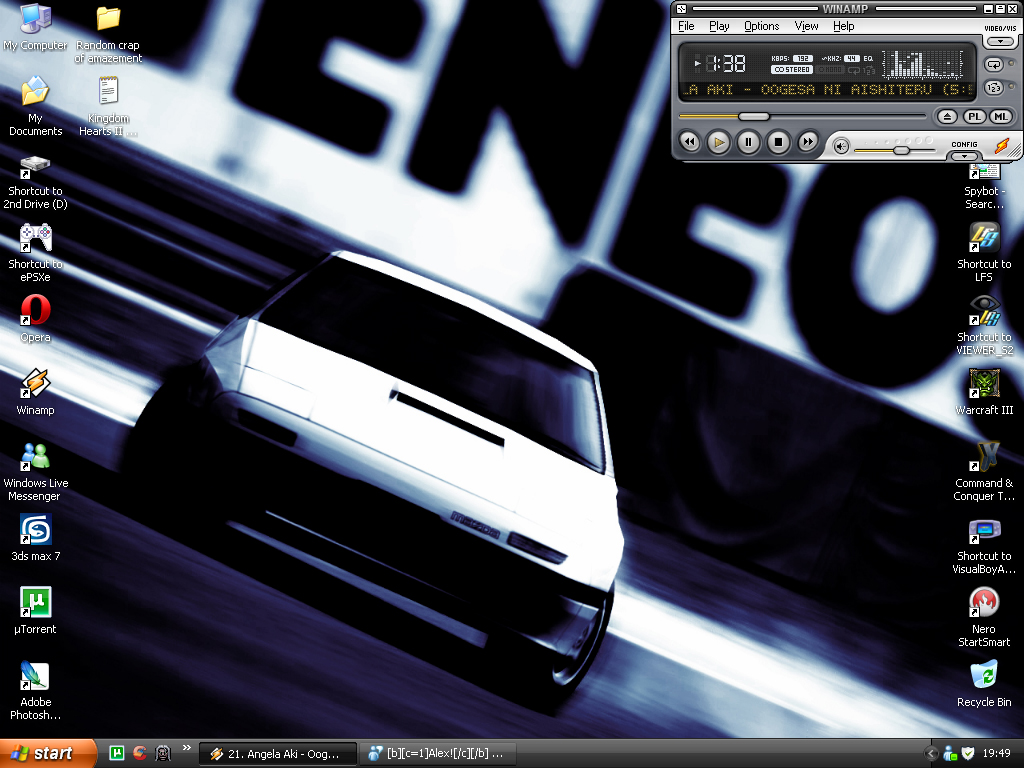
Task: Click the eject/open file button in Winamp
Action: 948,117
